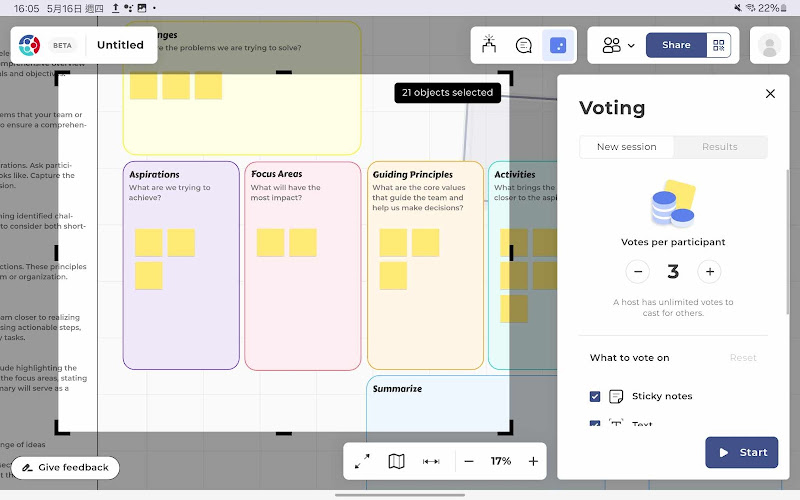
Task: Select the New session tab
Action: 627,147
